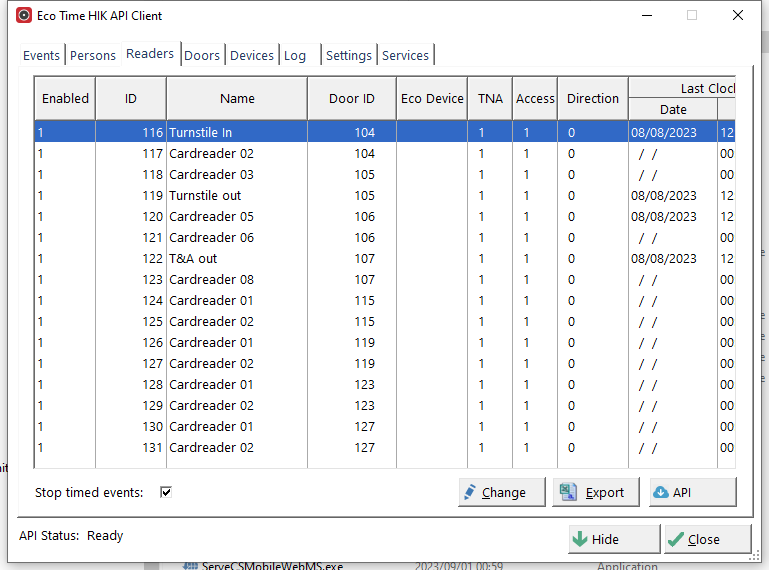Image resolution: width=769 pixels, height=570 pixels.
Task: Click the Eco Time app title icon
Action: click(x=24, y=16)
